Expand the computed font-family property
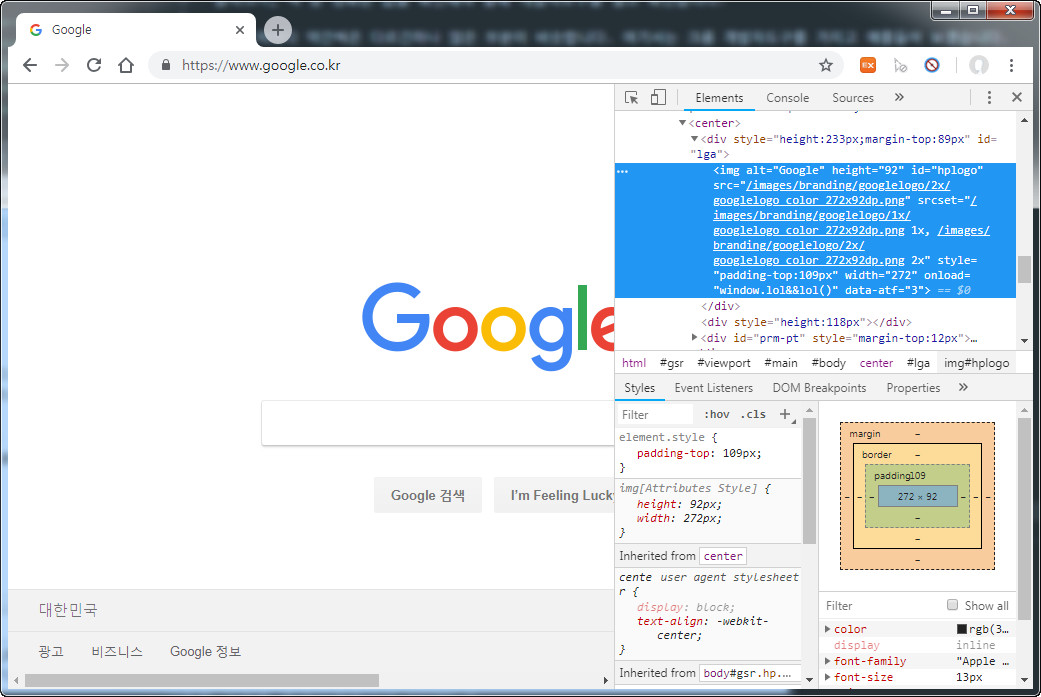Screen dimensions: 1041x697 pos(827,660)
